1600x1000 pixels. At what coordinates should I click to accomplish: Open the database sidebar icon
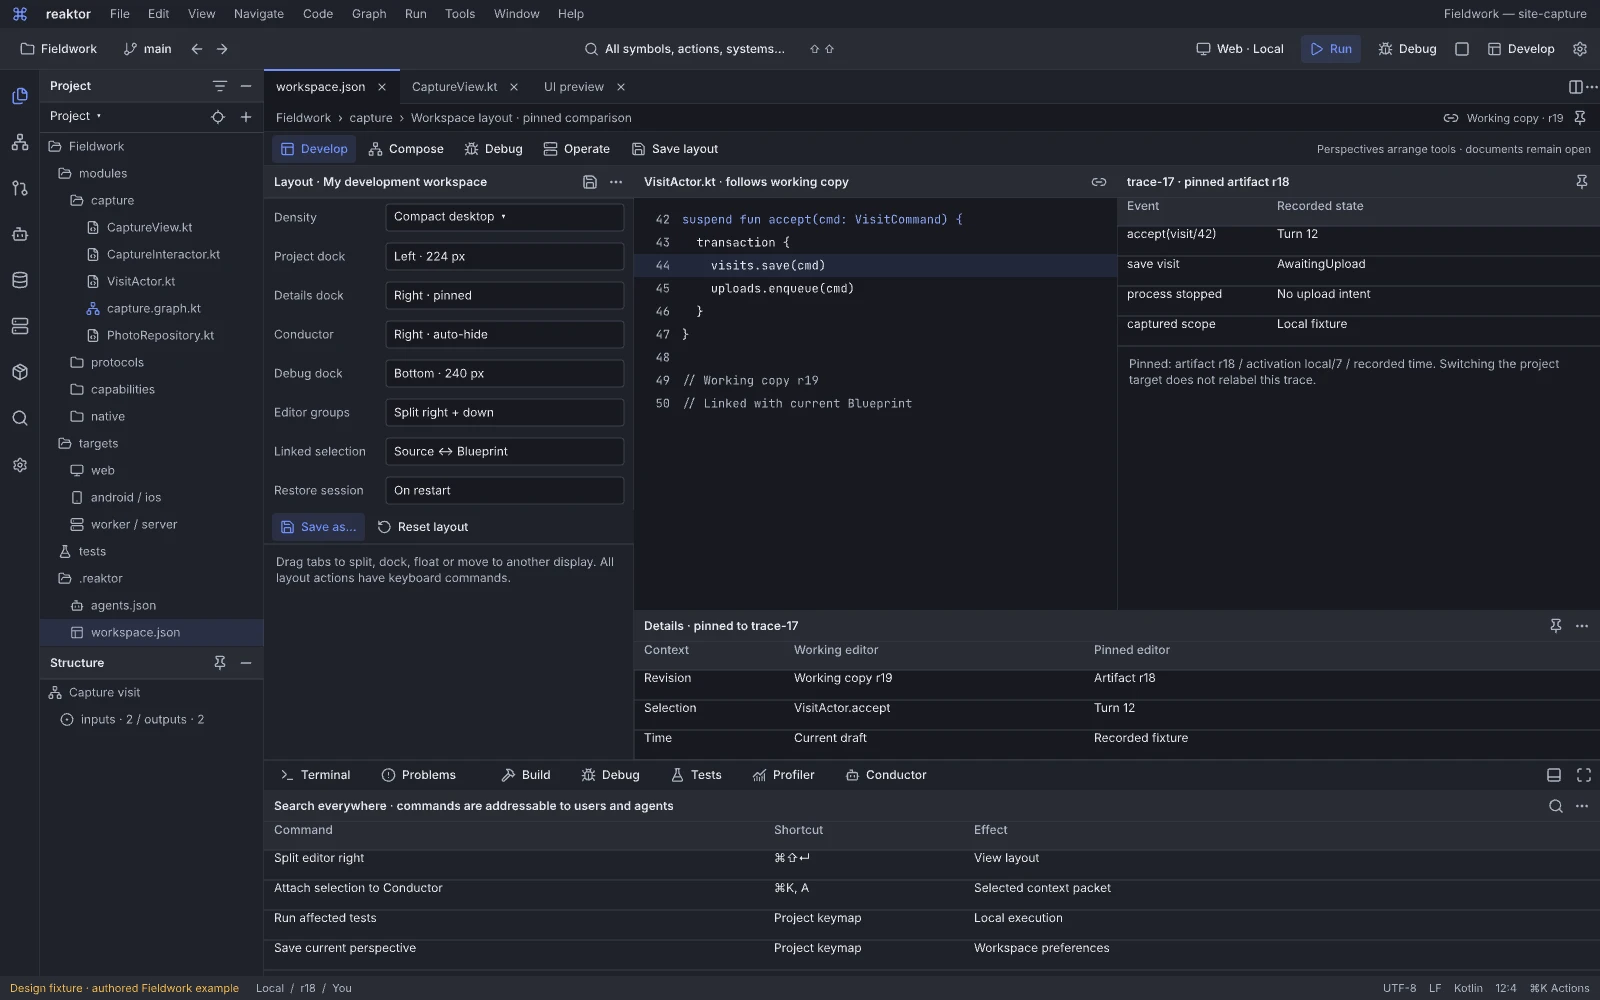pyautogui.click(x=20, y=280)
